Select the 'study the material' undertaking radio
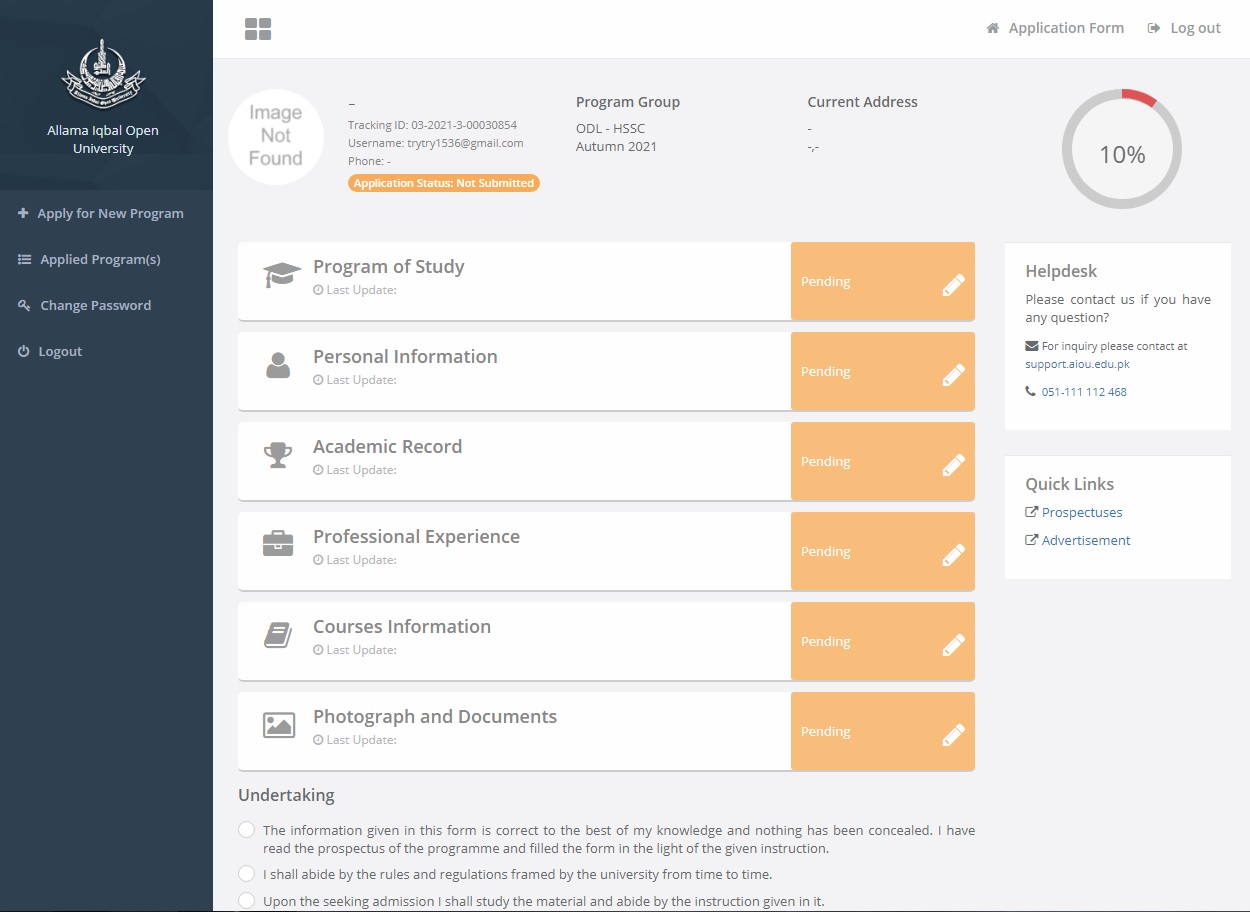The width and height of the screenshot is (1250, 912). (x=247, y=901)
